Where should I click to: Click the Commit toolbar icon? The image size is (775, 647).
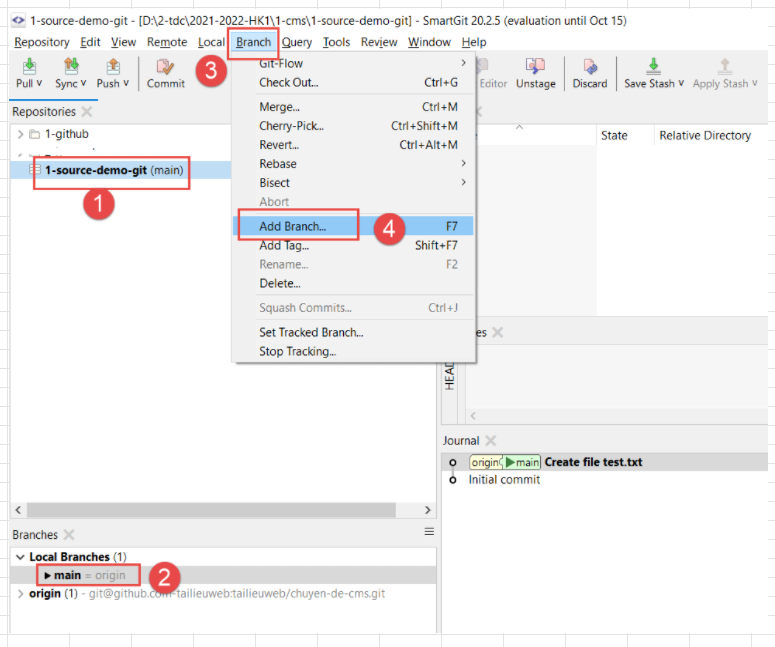[165, 66]
